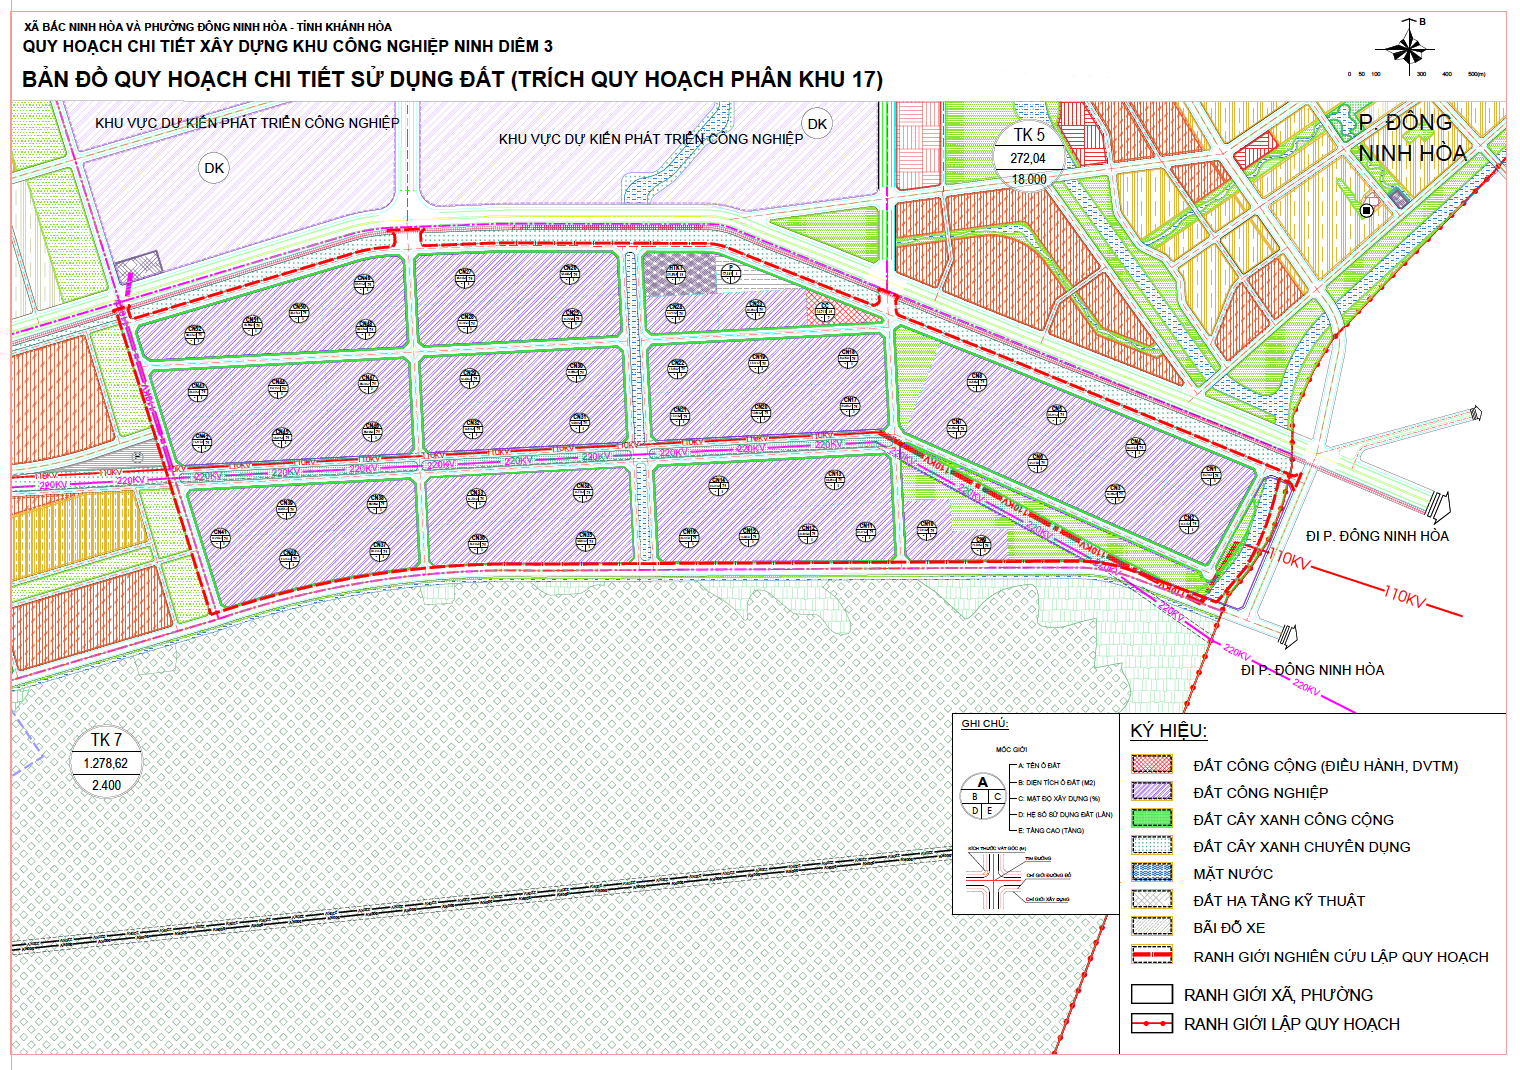Click the Đất công cộng red legend swatch

pos(1151,765)
